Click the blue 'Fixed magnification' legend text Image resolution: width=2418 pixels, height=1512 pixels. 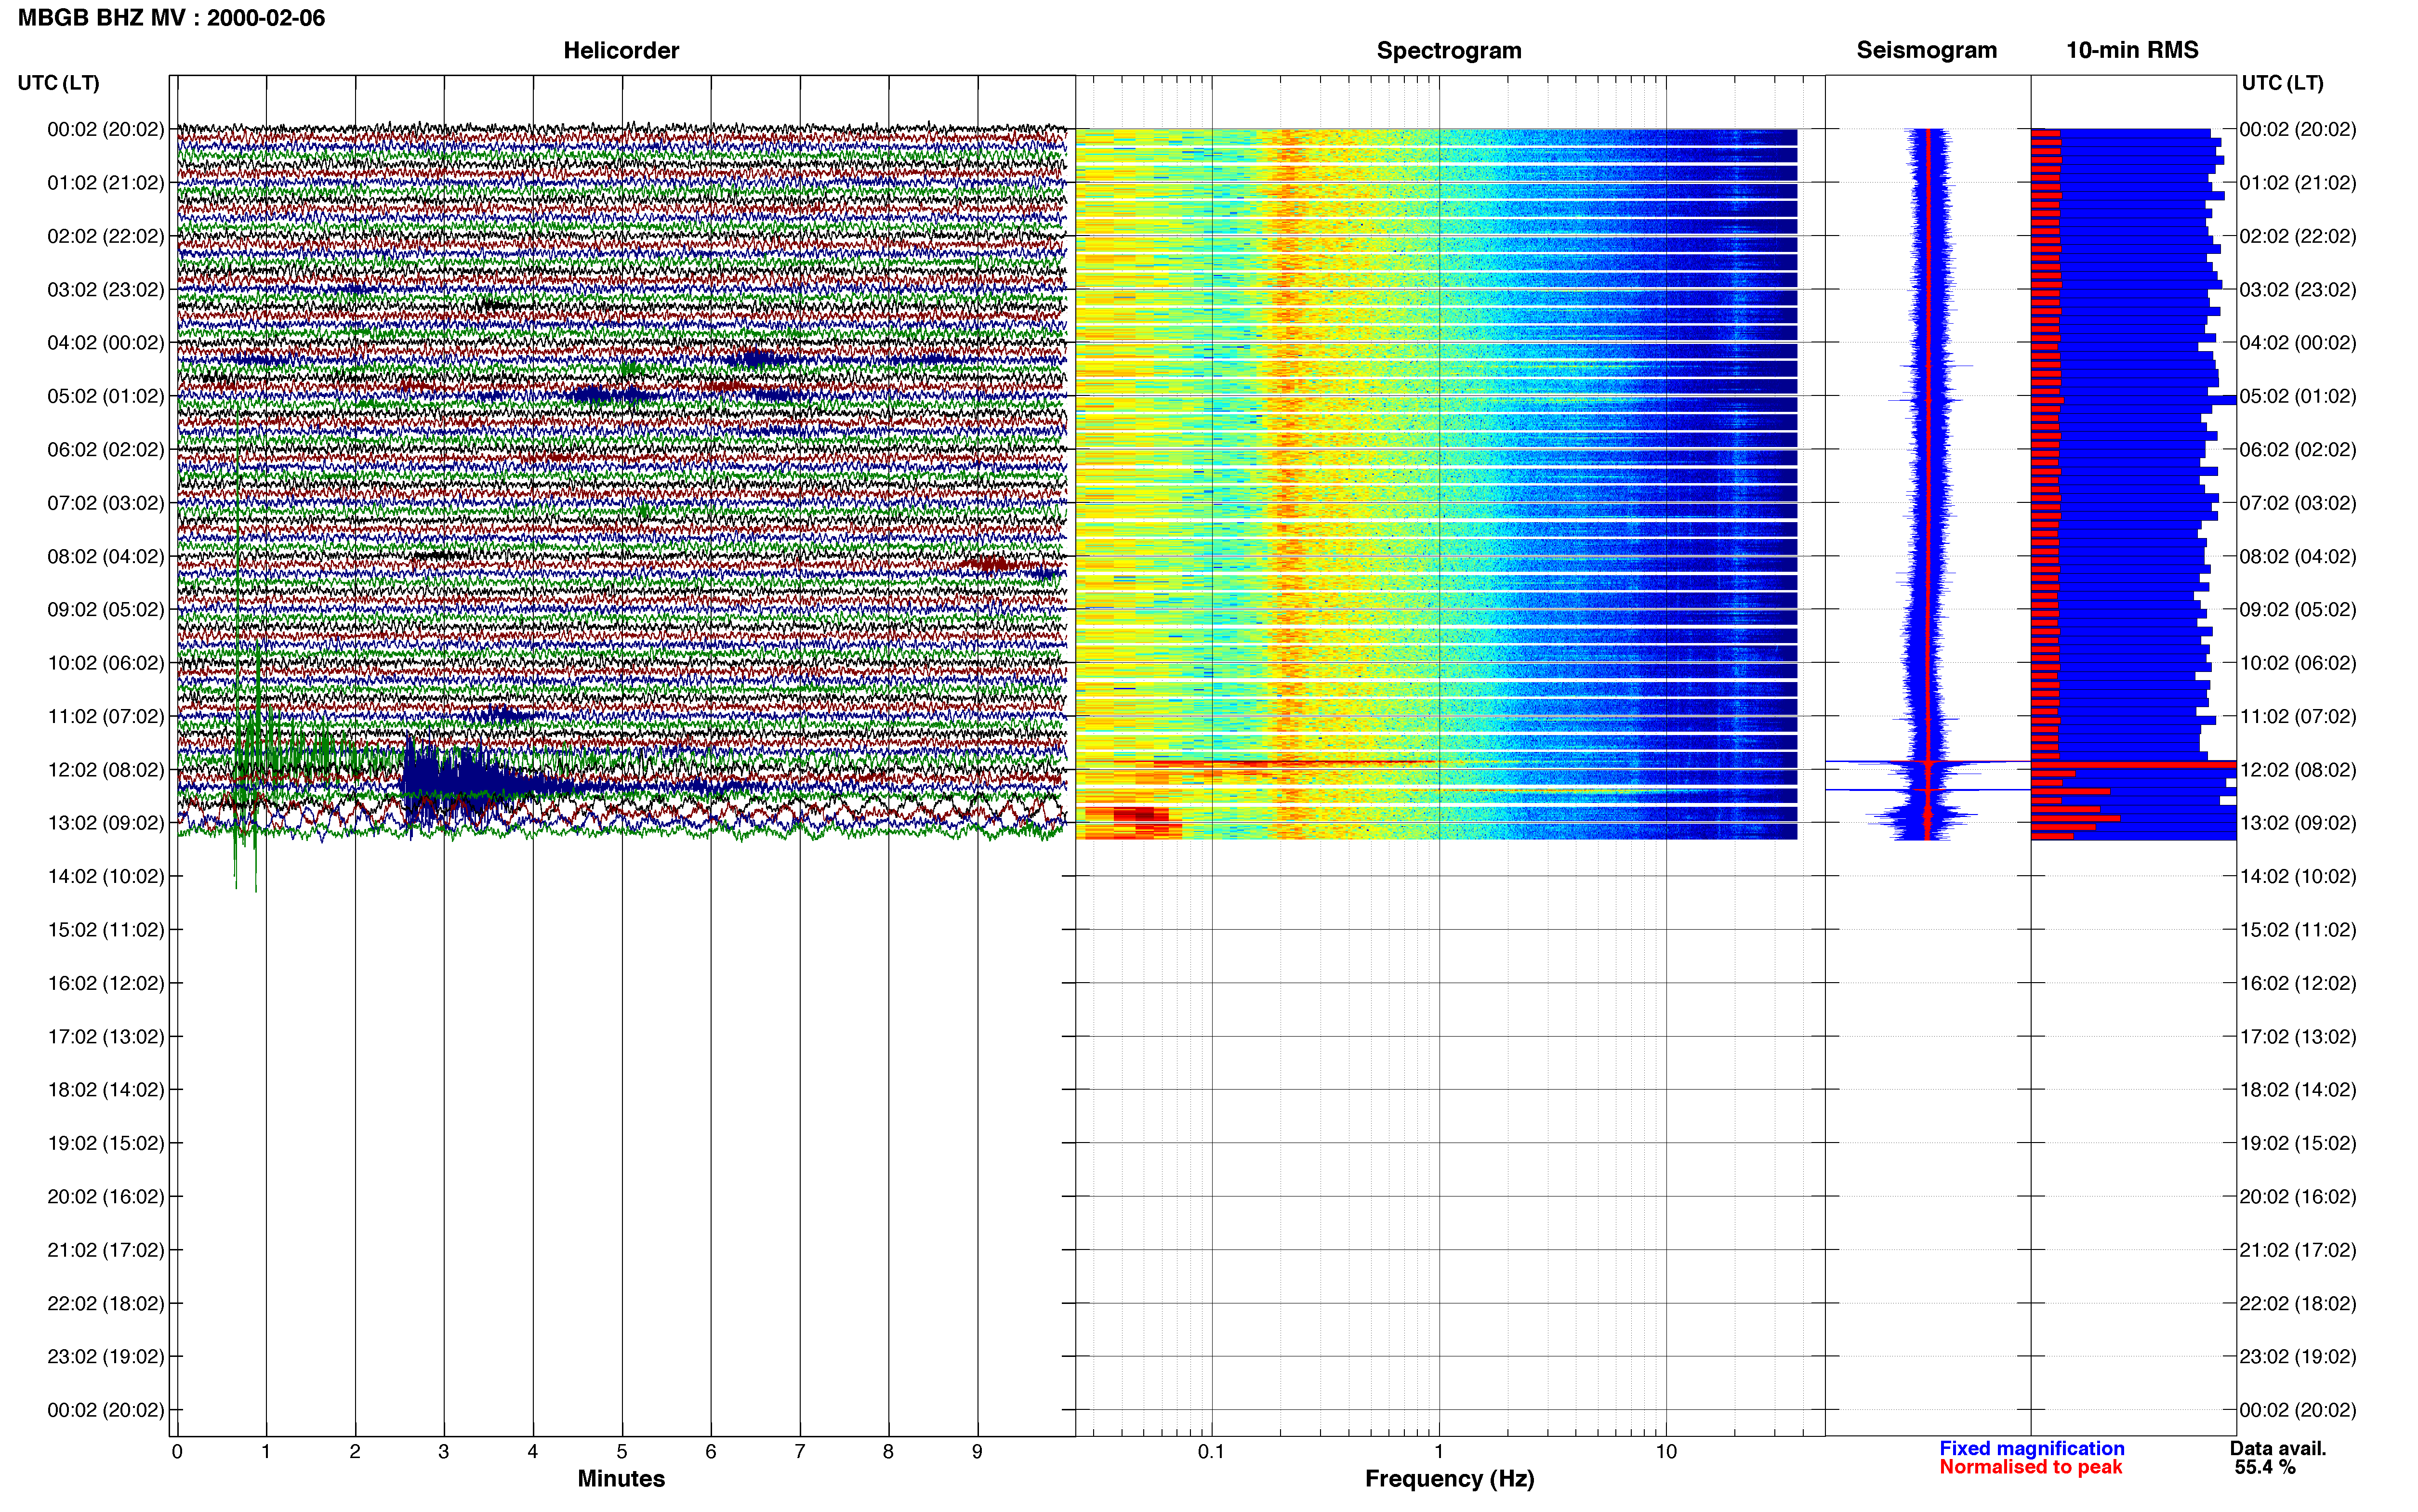point(2031,1448)
